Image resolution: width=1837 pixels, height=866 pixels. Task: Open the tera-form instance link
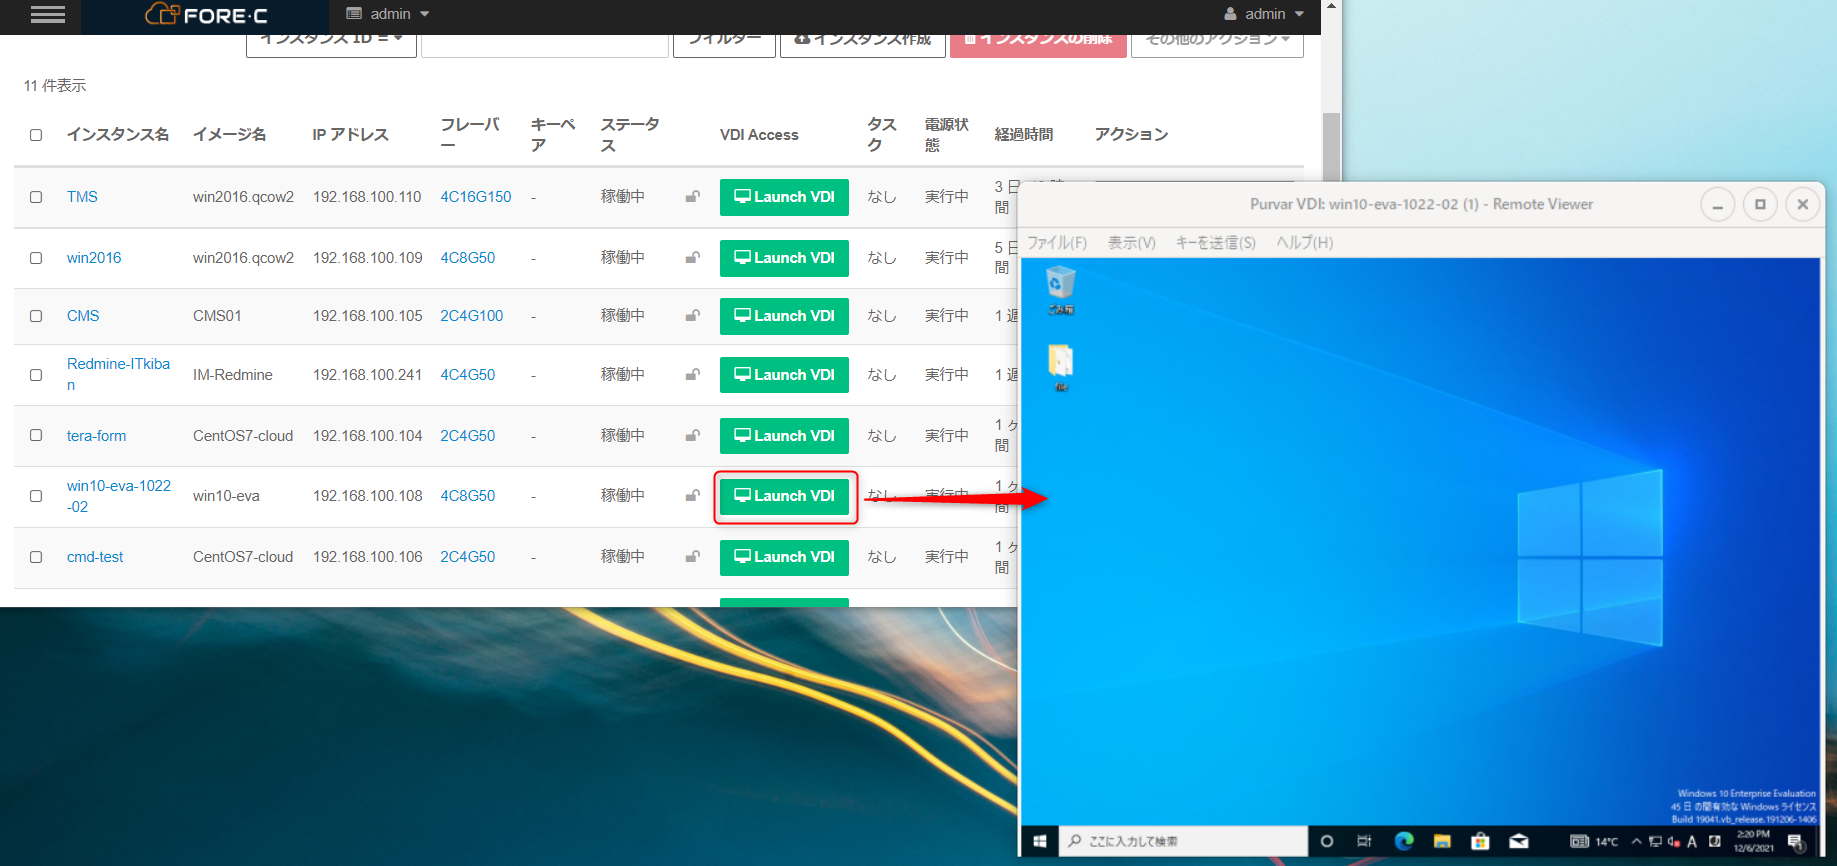pos(96,436)
